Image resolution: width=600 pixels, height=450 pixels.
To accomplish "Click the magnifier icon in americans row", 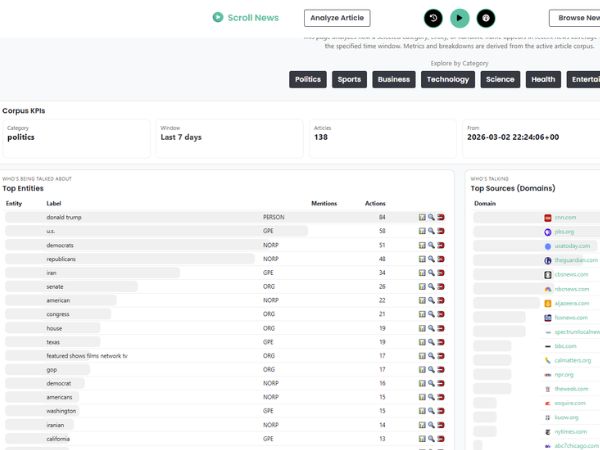I will pos(431,397).
